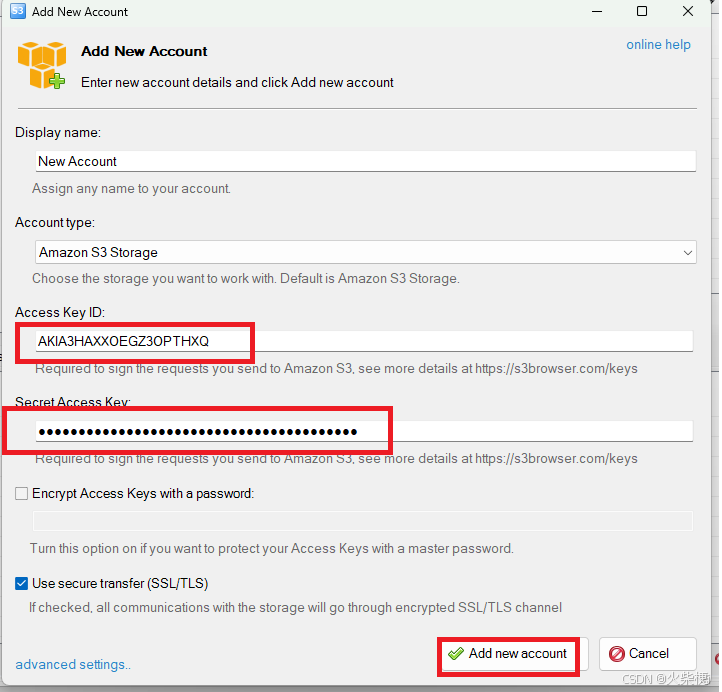Screen dimensions: 722x692
Task: Click the 'Display name:' label
Action: pyautogui.click(x=58, y=133)
